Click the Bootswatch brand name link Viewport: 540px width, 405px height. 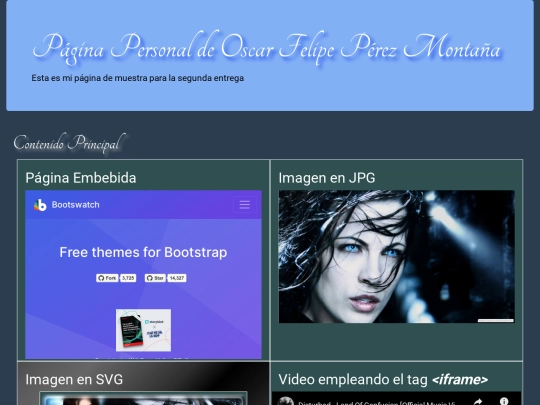coord(75,205)
